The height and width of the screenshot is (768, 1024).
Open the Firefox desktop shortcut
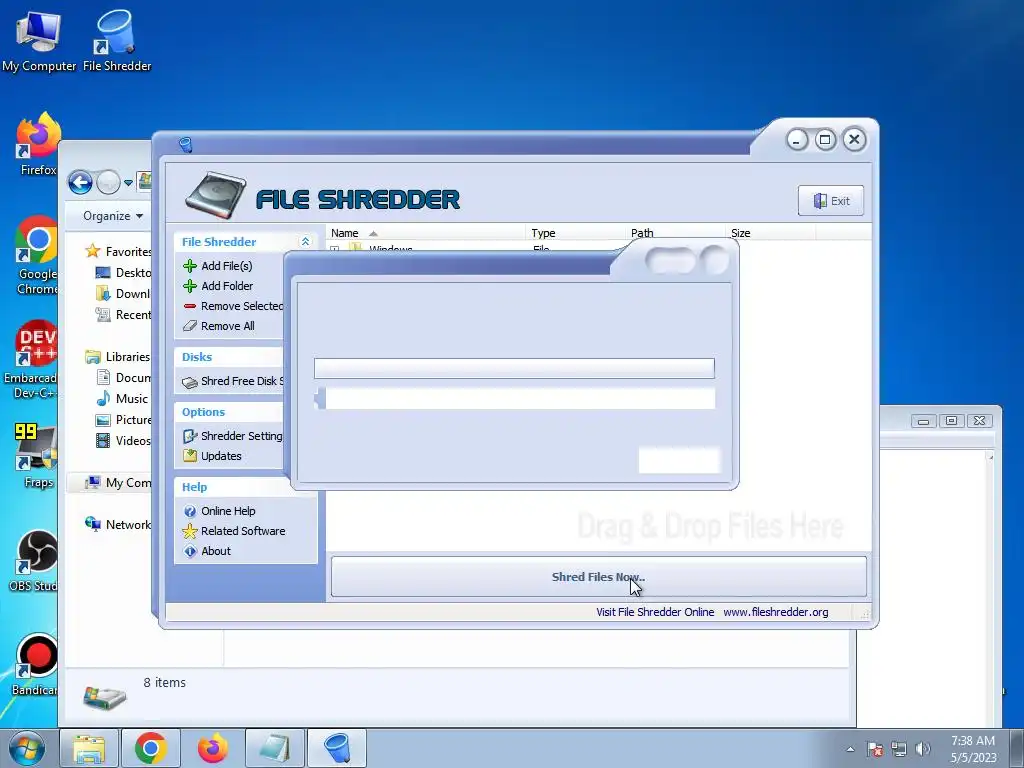[38, 144]
